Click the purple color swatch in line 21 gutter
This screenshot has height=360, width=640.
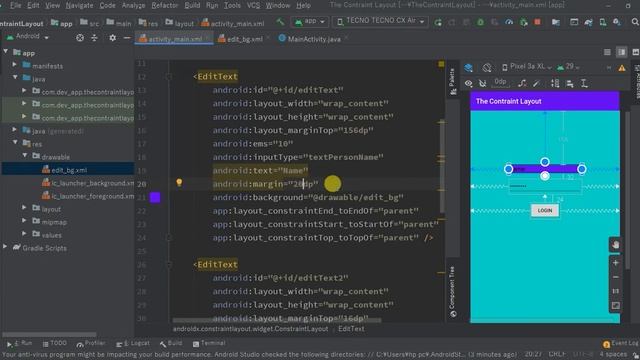coord(155,198)
